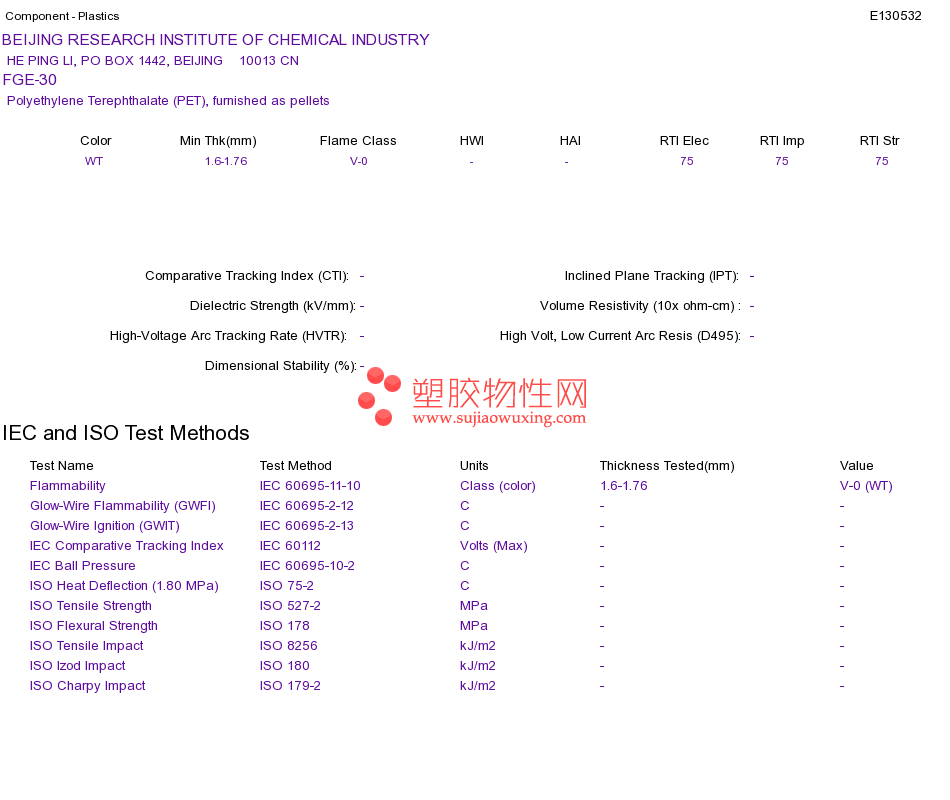Click IEC Ball Pressure test name

(82, 566)
